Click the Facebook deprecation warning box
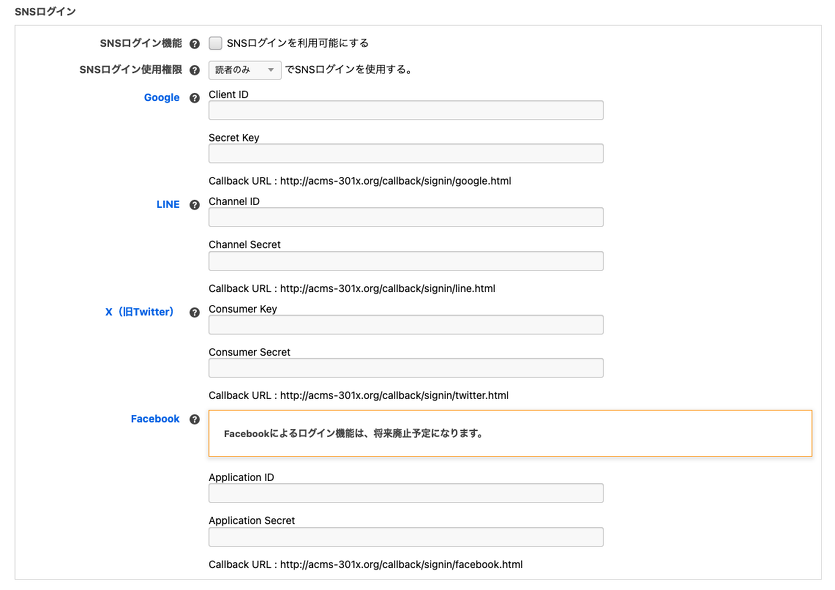The height and width of the screenshot is (590, 835). tap(509, 433)
